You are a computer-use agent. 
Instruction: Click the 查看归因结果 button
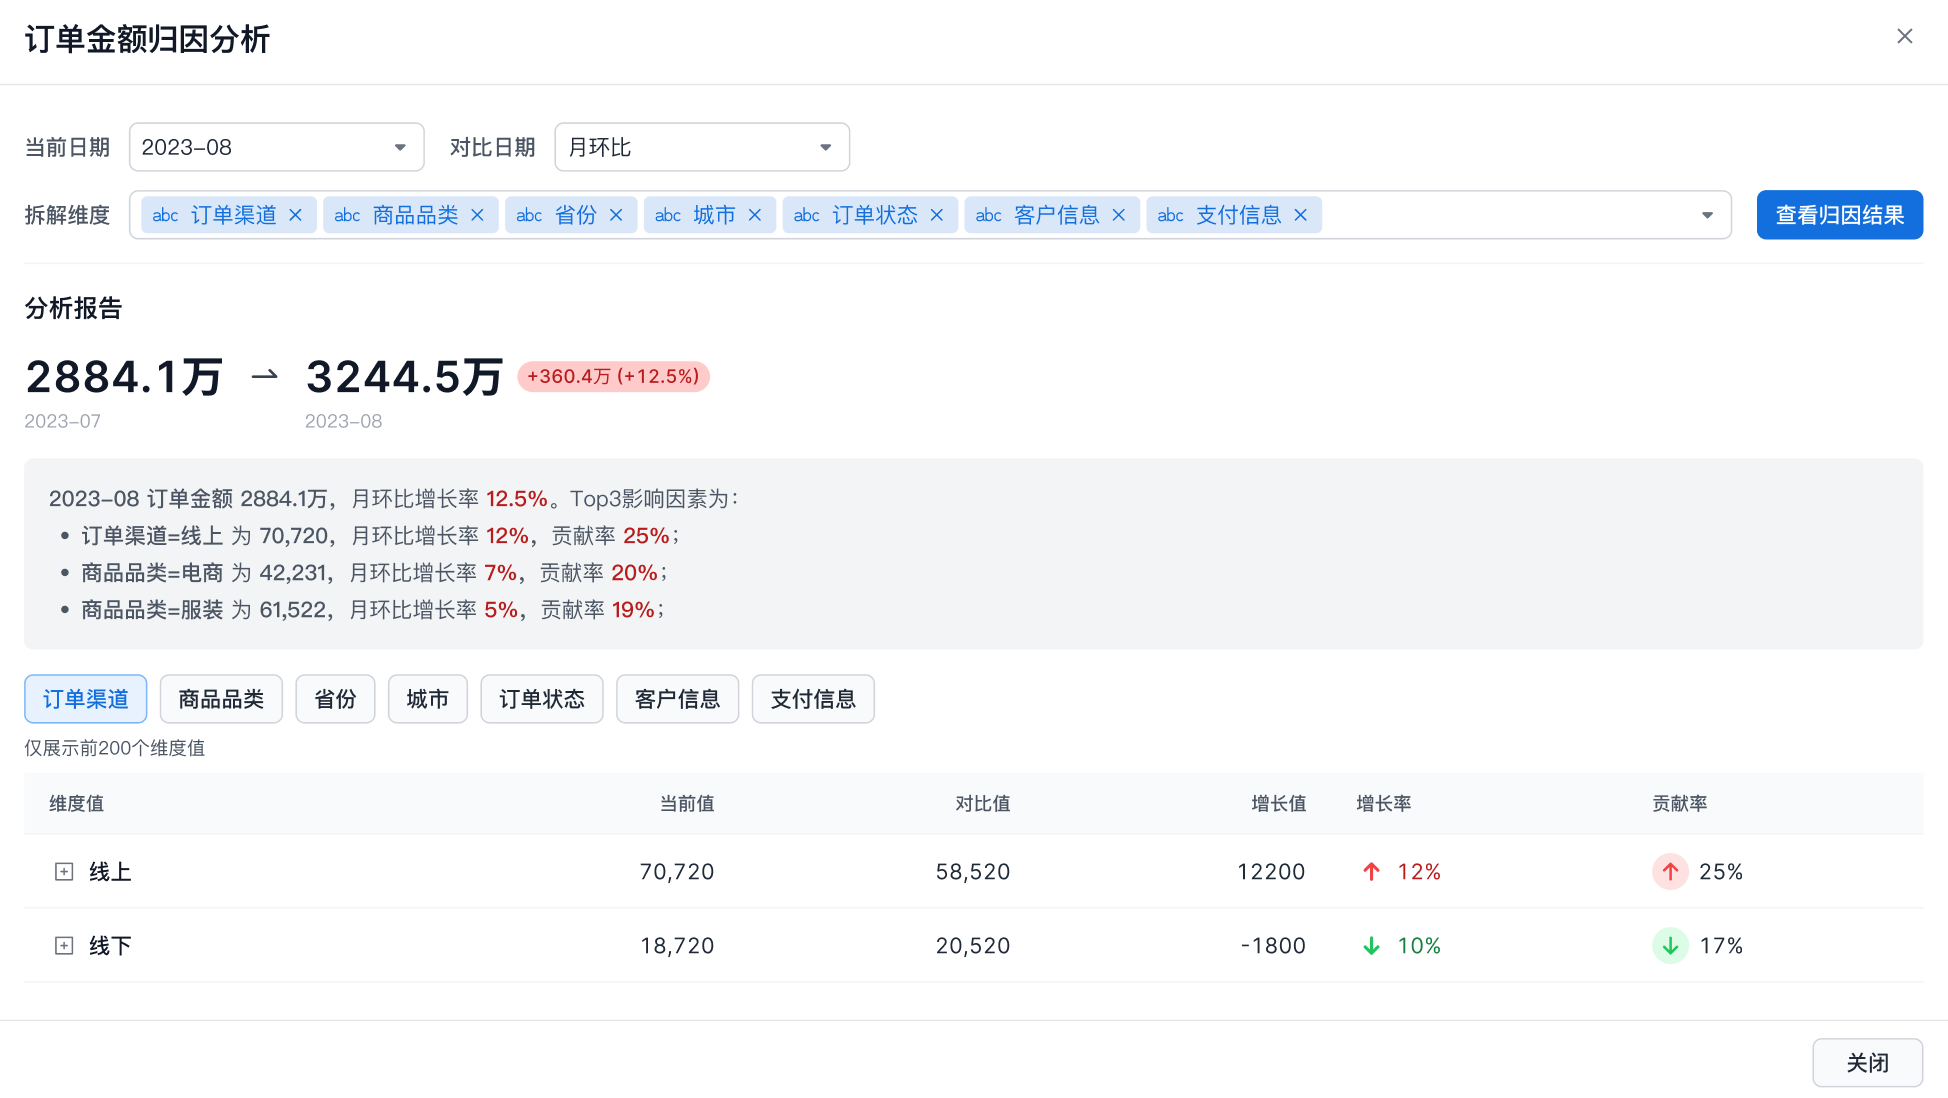pos(1839,215)
